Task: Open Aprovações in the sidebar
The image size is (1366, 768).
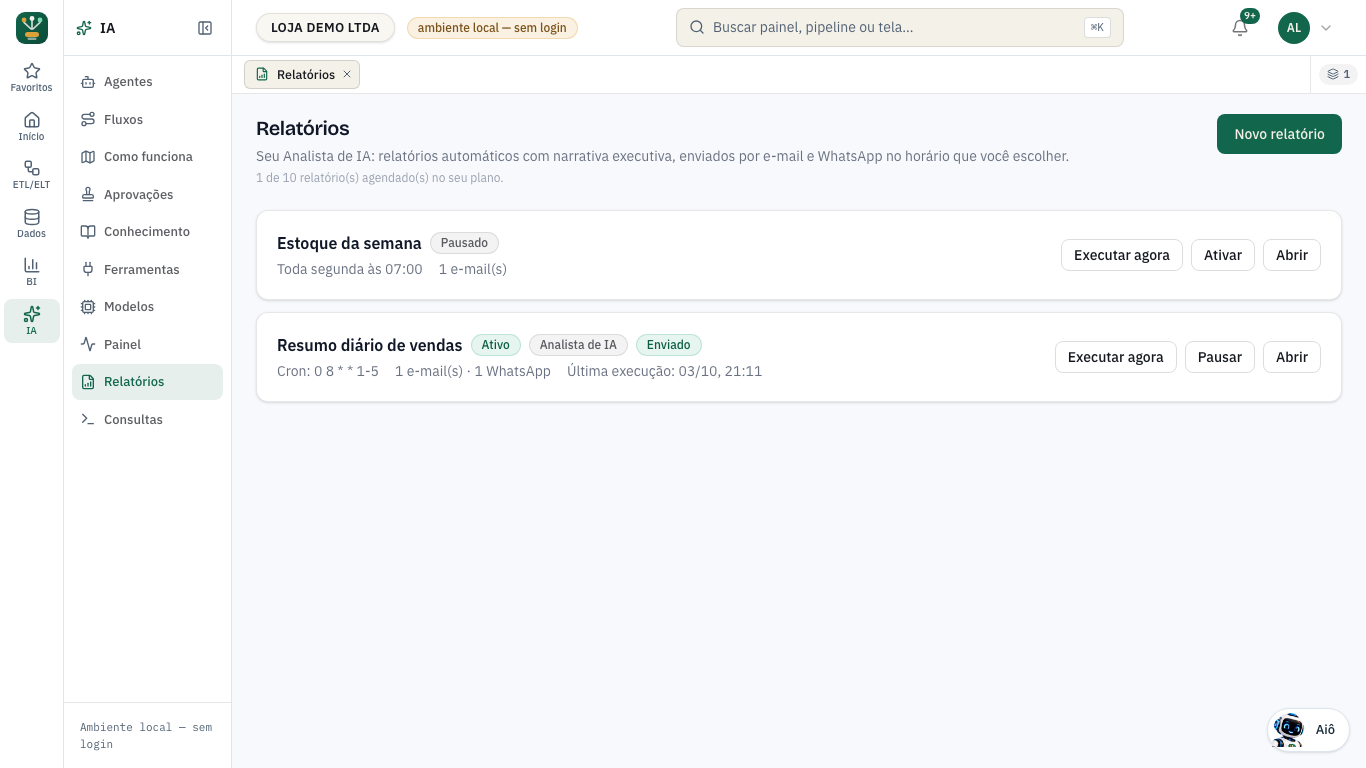Action: coord(148,194)
